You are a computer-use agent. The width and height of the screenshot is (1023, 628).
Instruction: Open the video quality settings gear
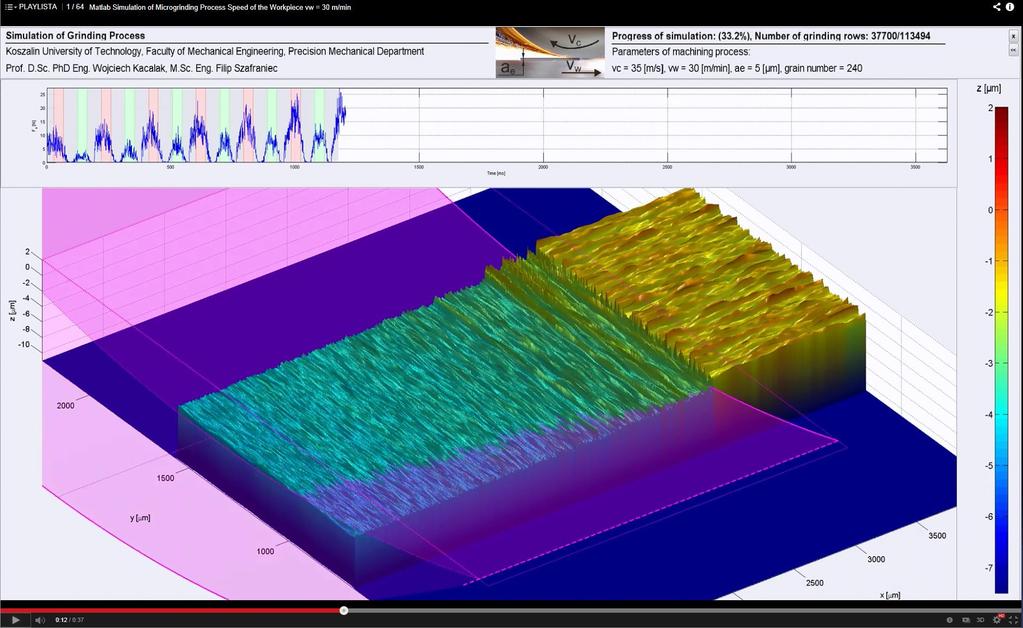click(997, 620)
